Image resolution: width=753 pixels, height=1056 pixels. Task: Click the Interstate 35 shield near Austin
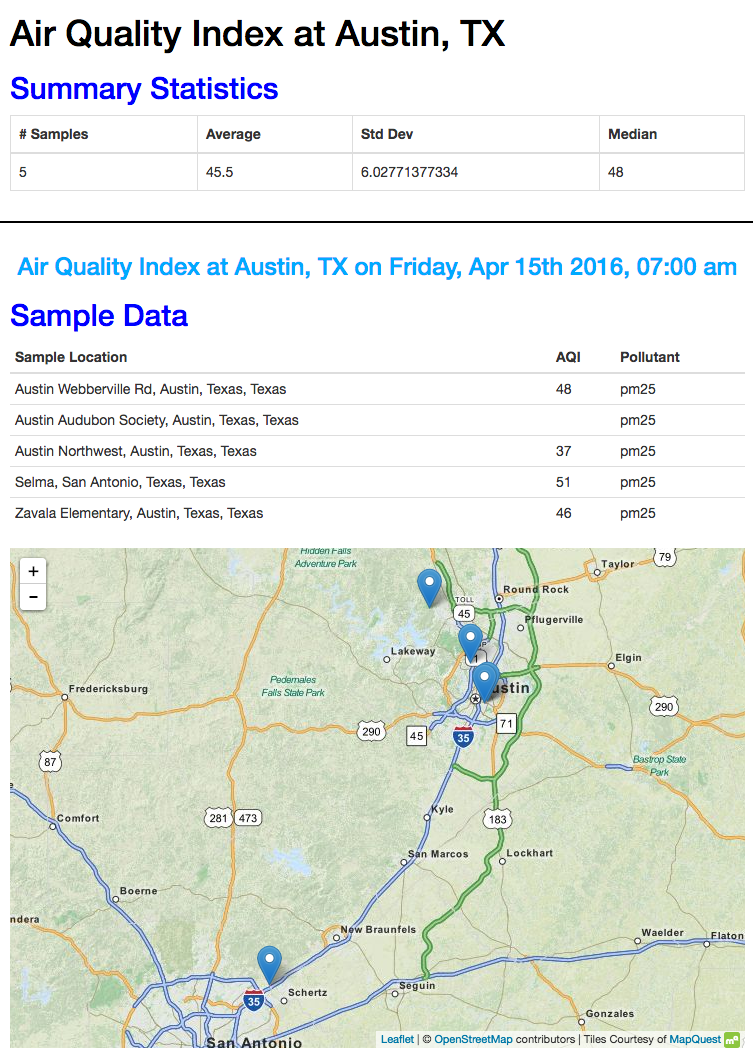[x=463, y=736]
